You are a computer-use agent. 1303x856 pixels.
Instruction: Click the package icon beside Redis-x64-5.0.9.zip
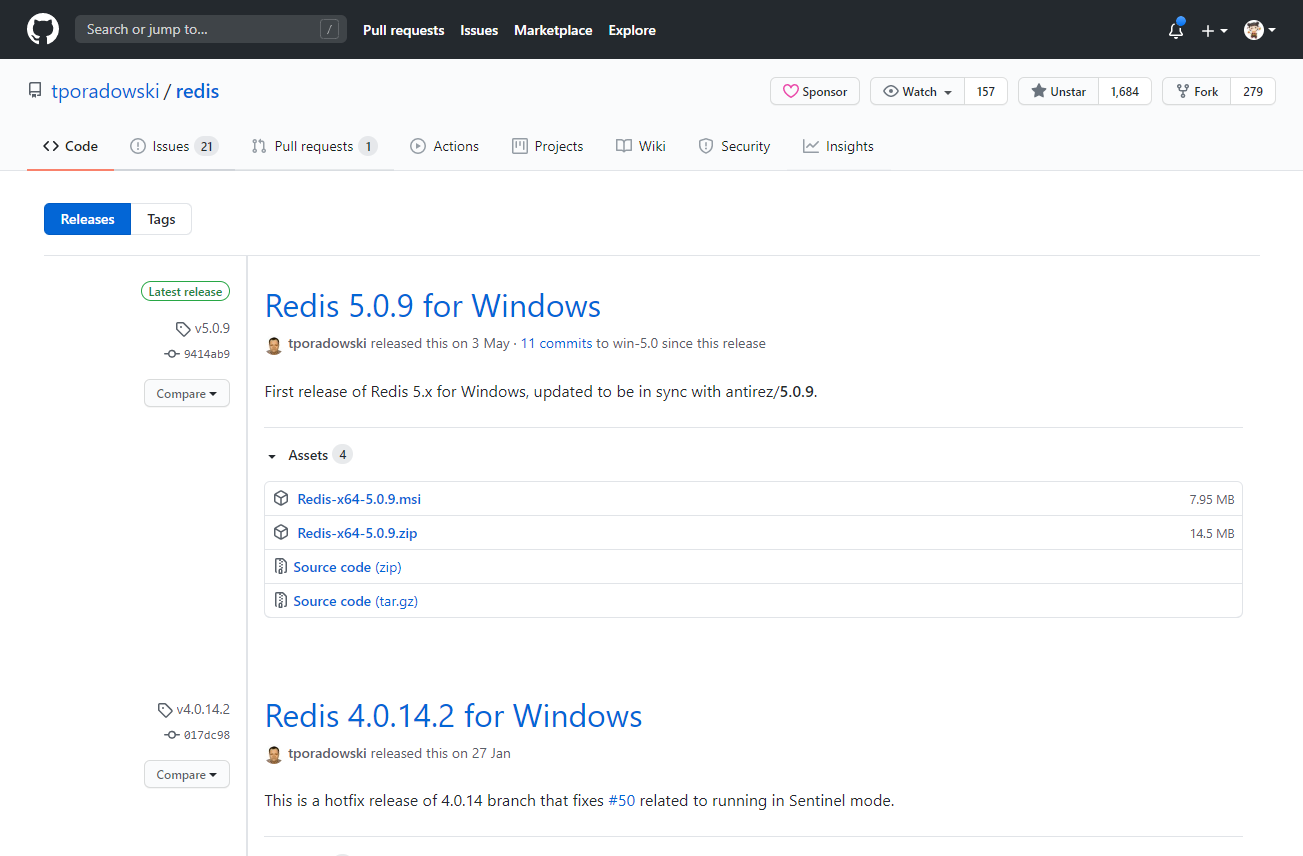click(281, 532)
